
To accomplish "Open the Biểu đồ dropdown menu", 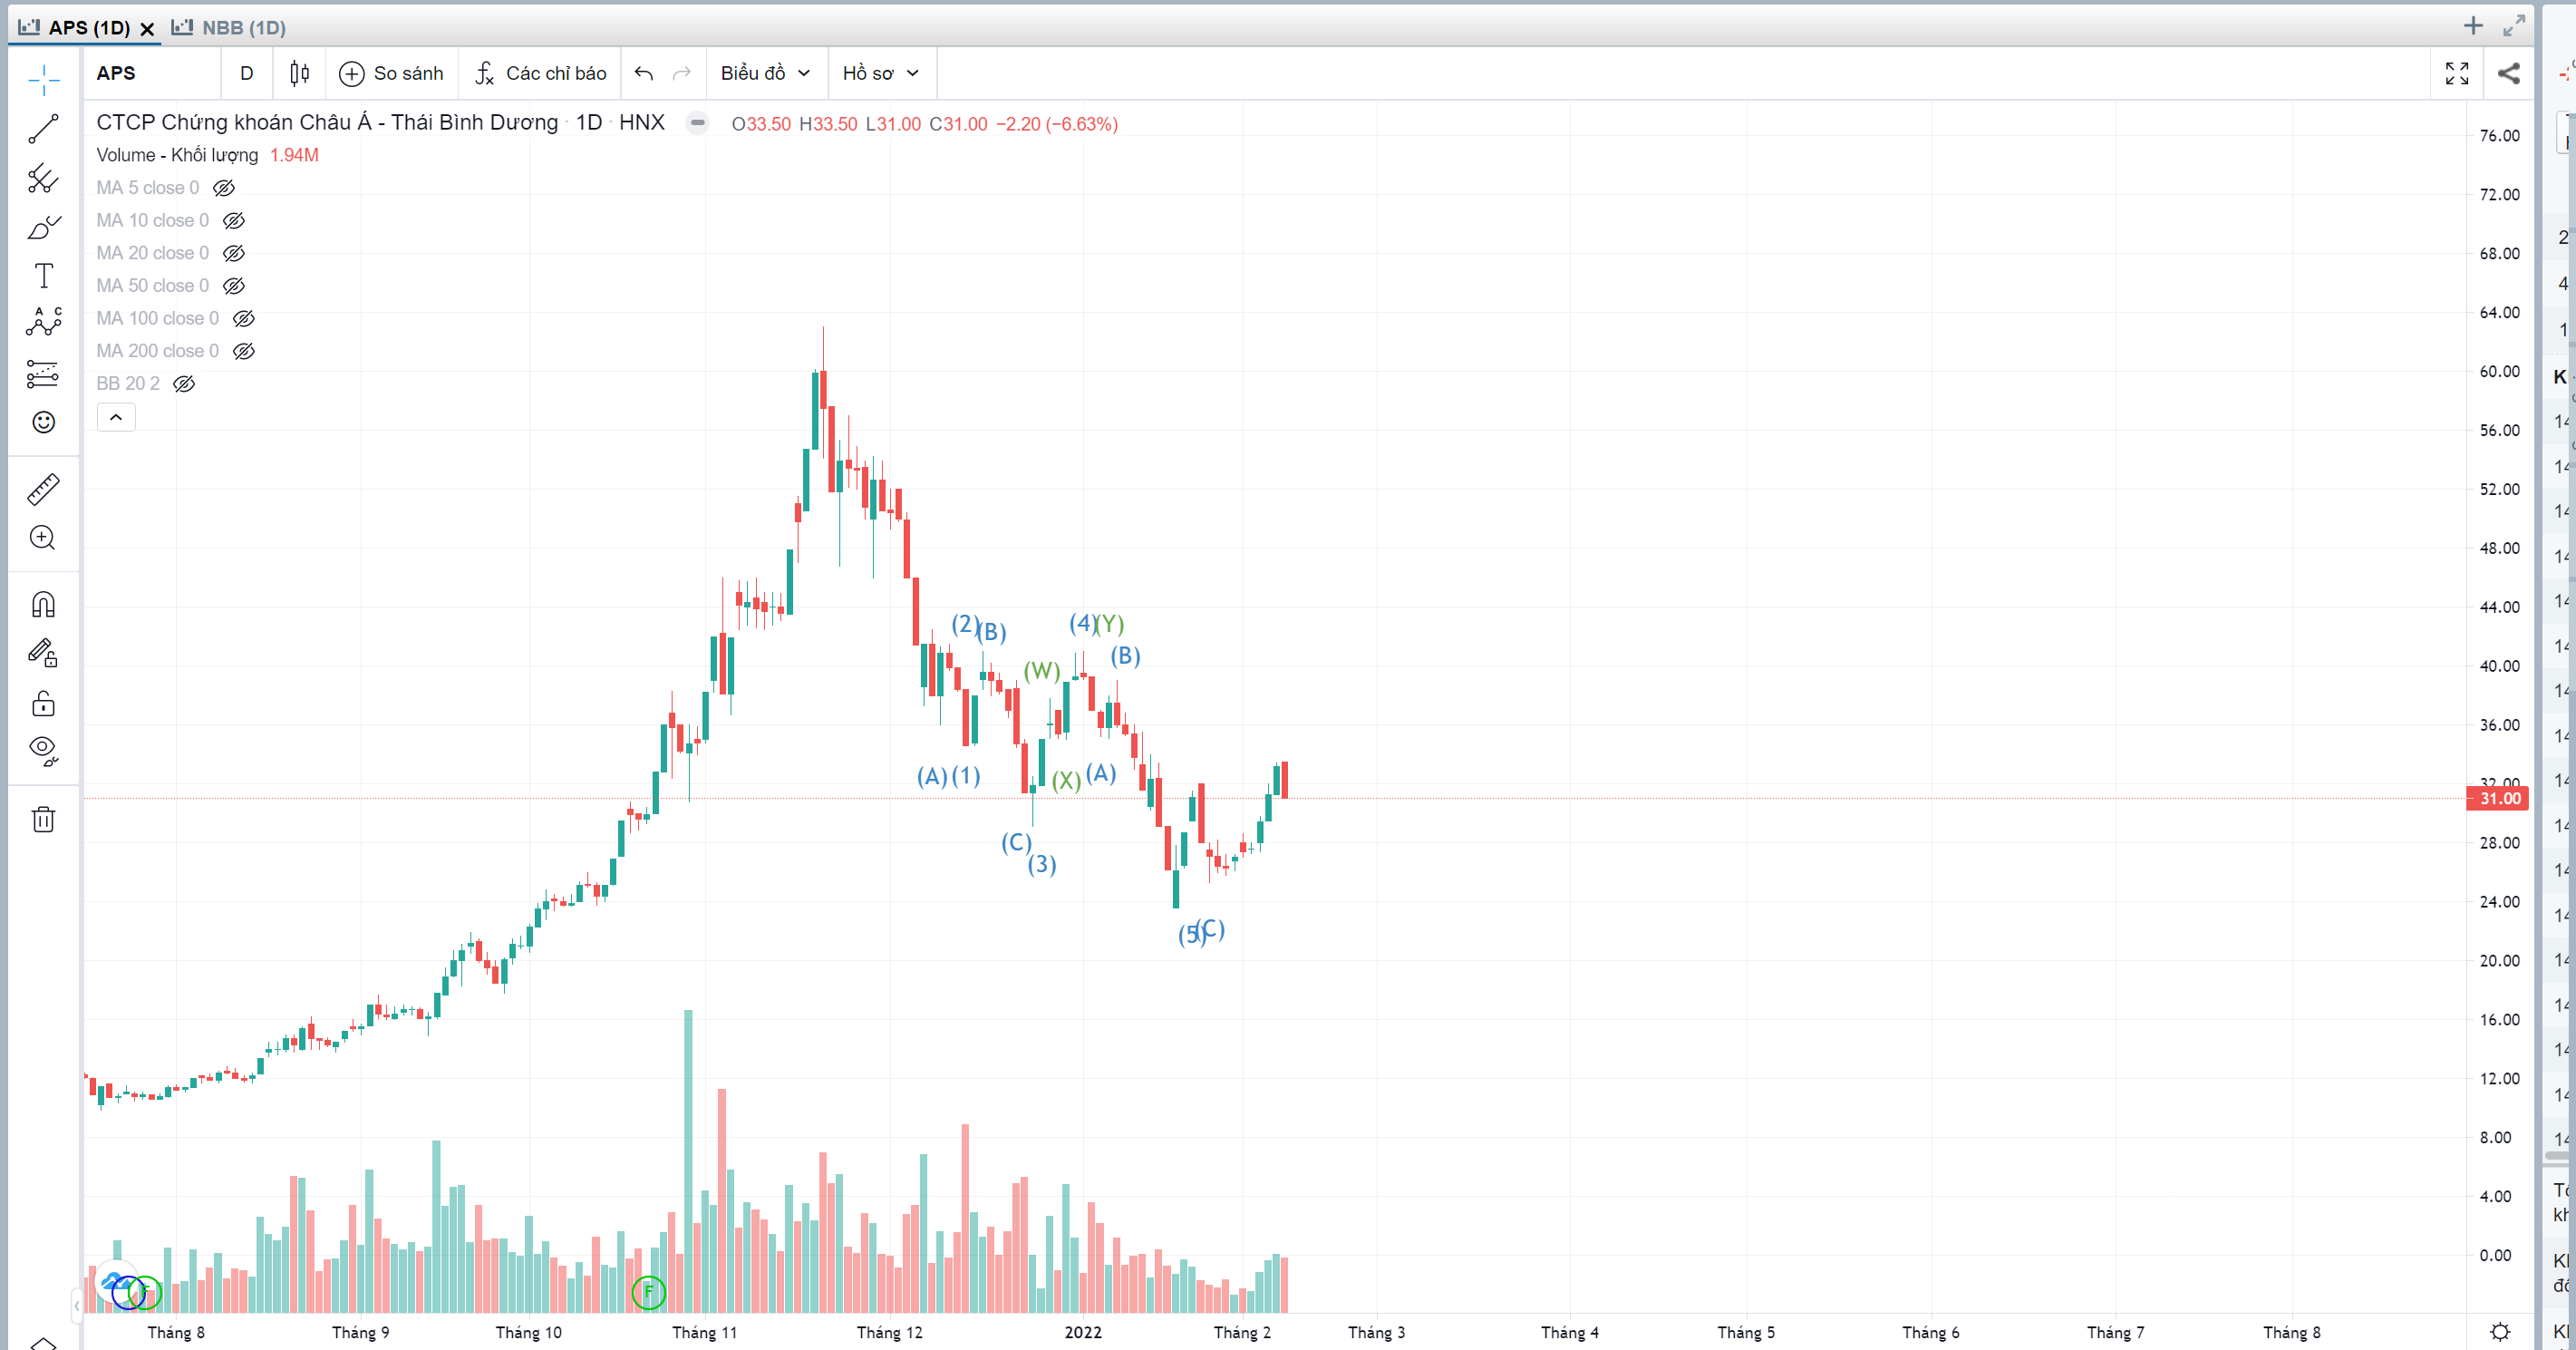I will coord(765,73).
